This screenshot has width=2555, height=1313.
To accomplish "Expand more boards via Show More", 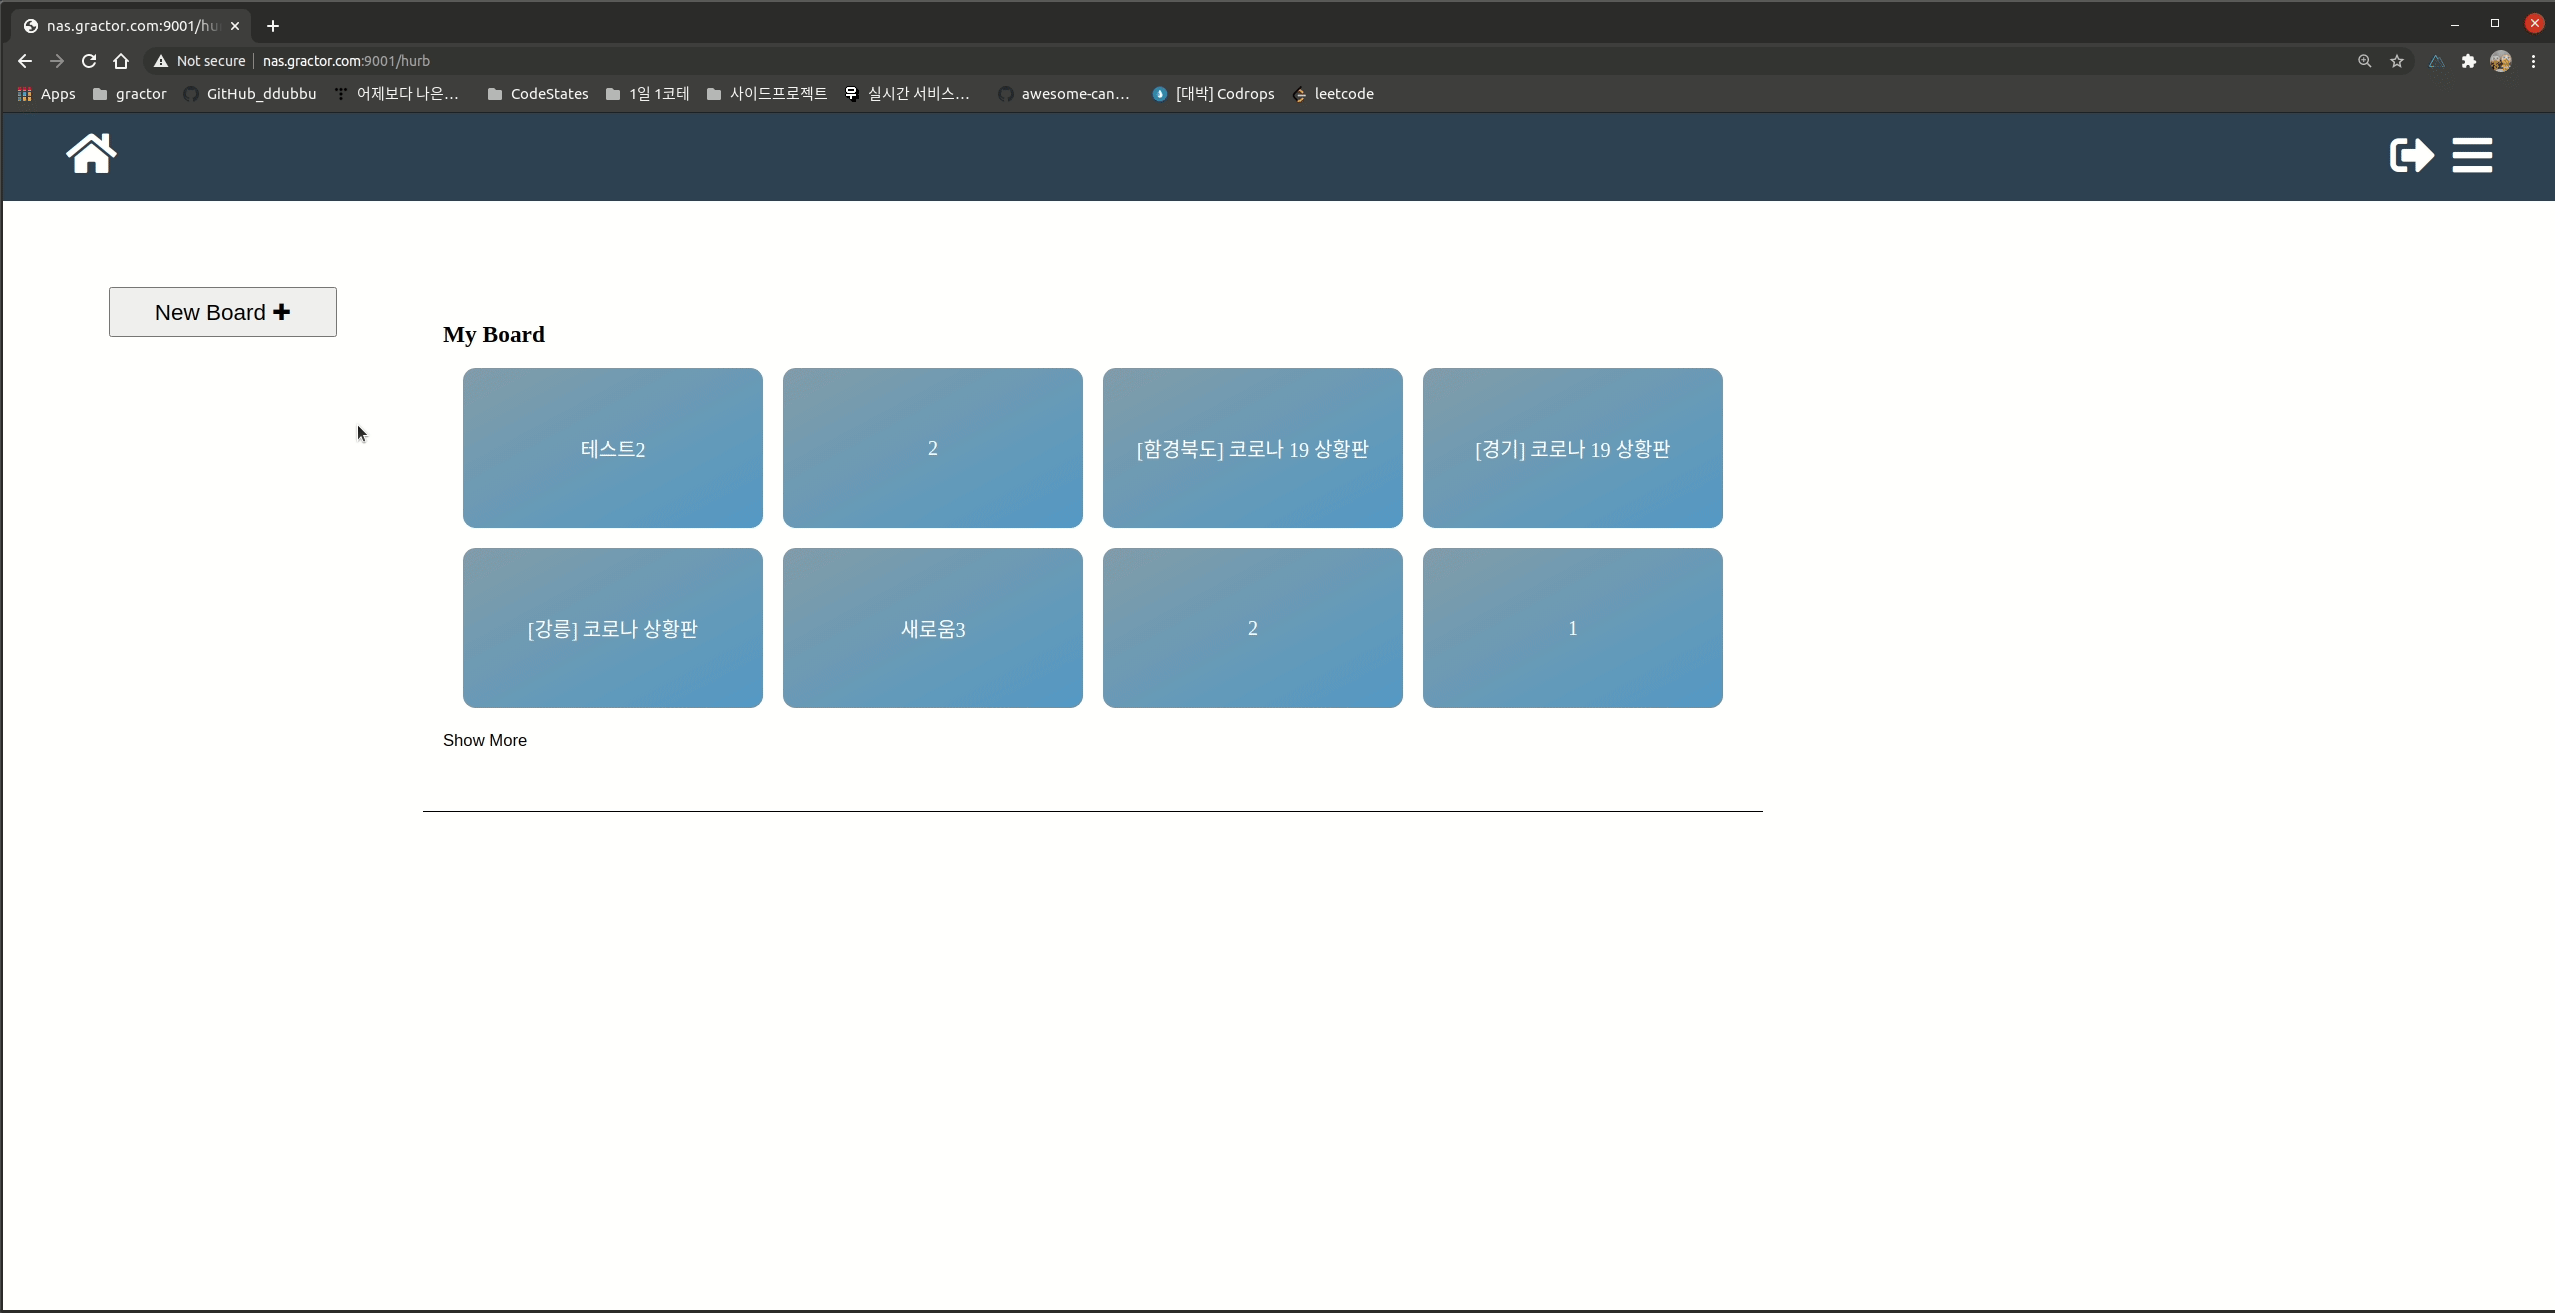I will coord(485,740).
